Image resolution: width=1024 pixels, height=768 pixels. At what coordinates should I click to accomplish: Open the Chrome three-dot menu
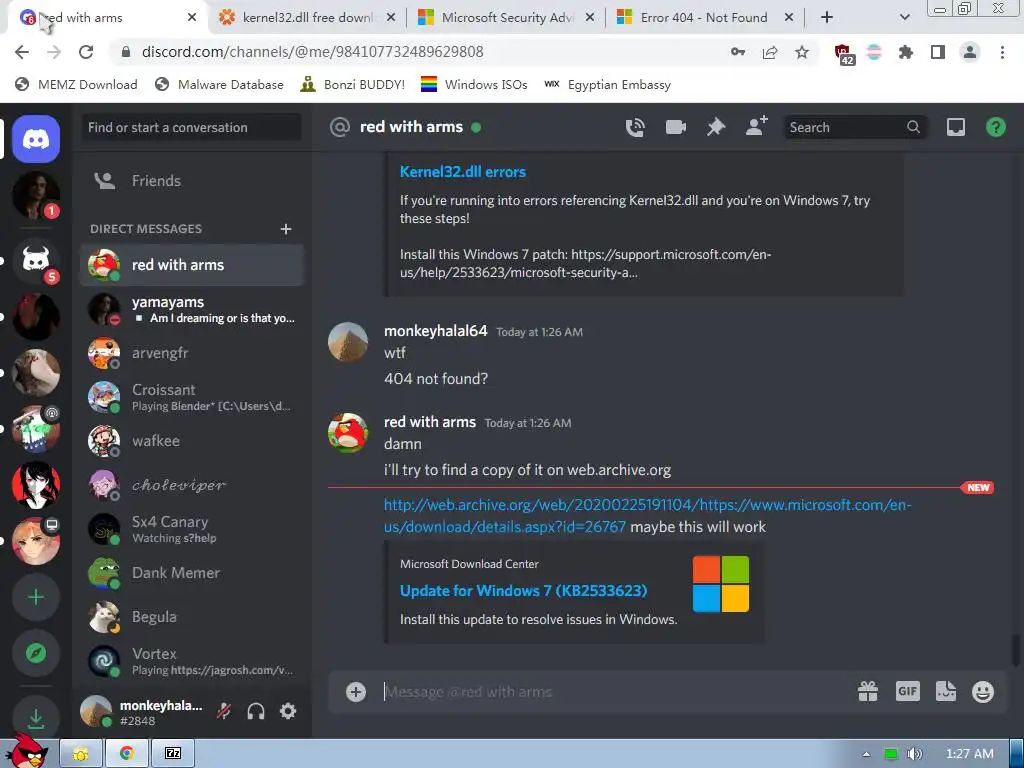coord(1002,52)
